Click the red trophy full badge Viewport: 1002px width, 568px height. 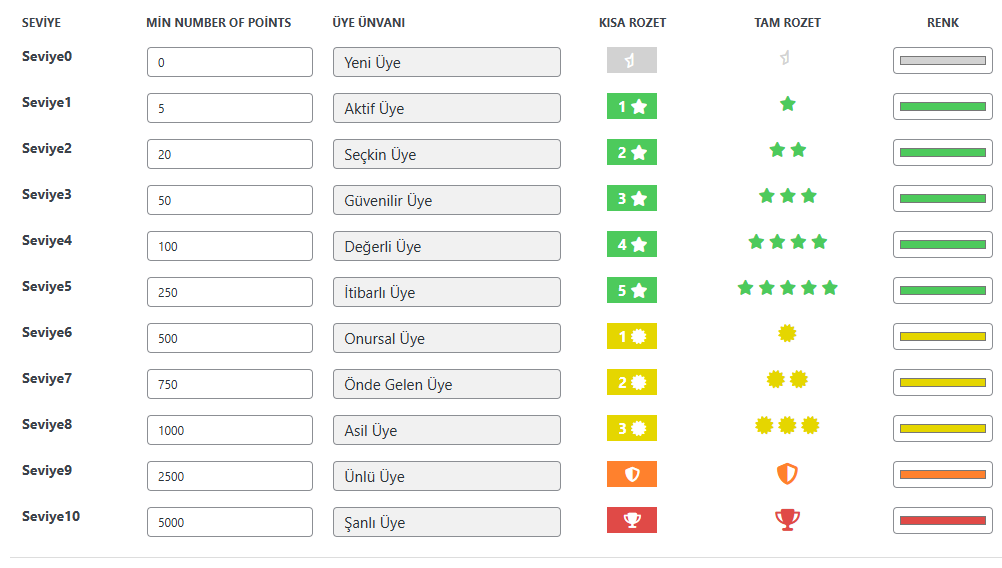[787, 520]
